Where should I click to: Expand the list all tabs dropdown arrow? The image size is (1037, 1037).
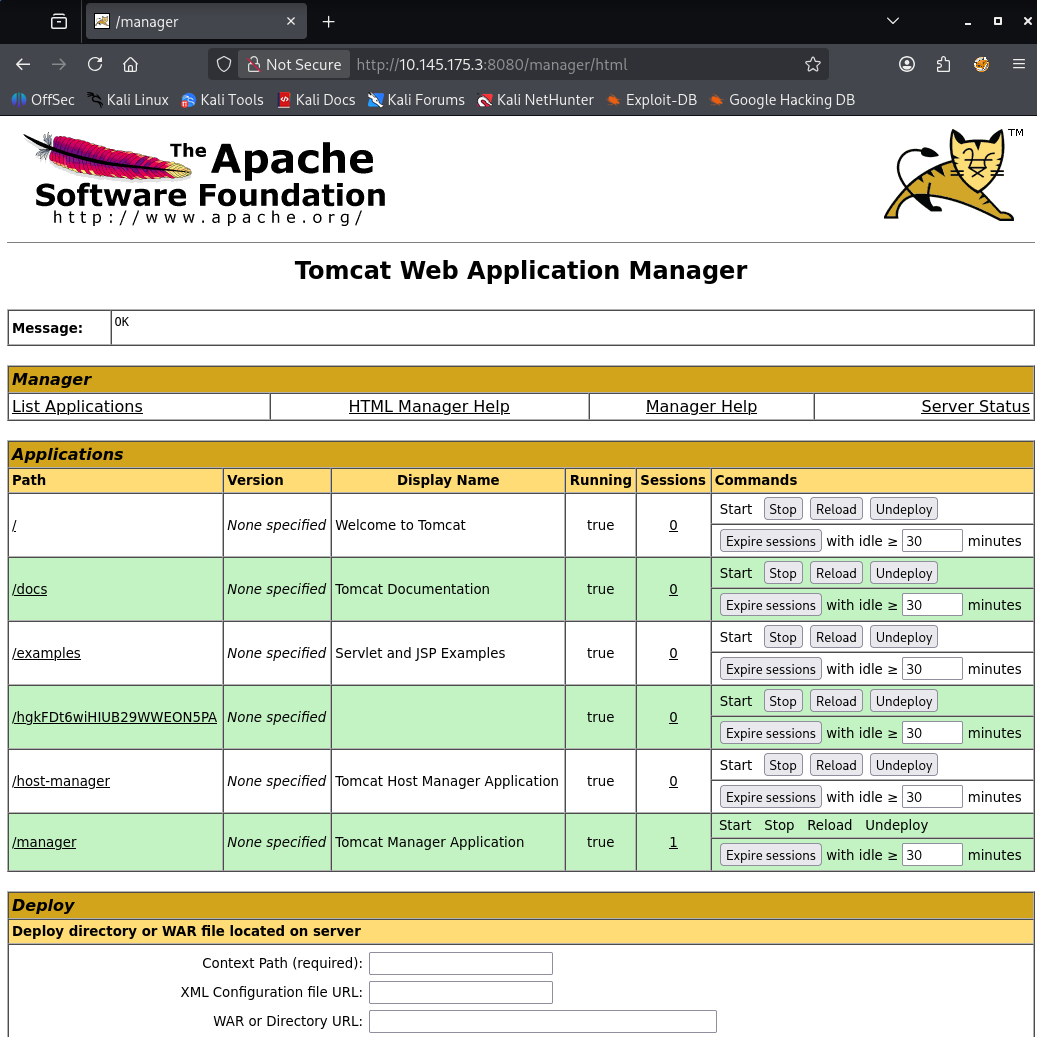tap(893, 21)
